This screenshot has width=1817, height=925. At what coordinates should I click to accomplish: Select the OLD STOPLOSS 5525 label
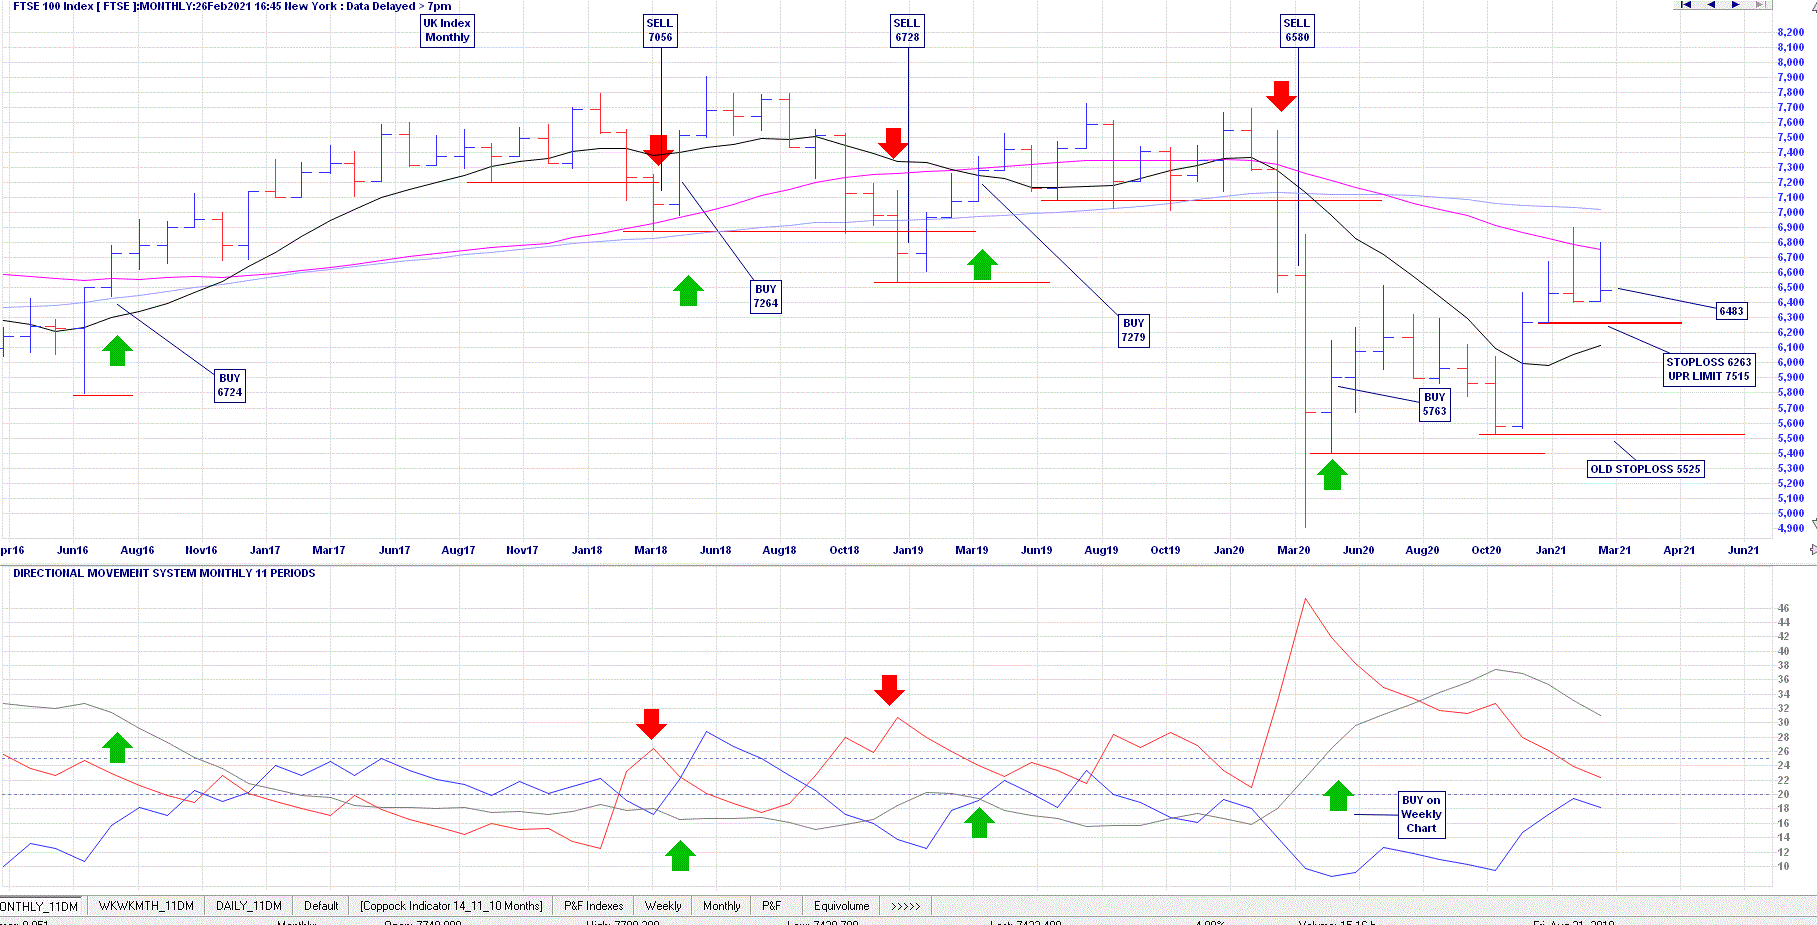pyautogui.click(x=1646, y=469)
